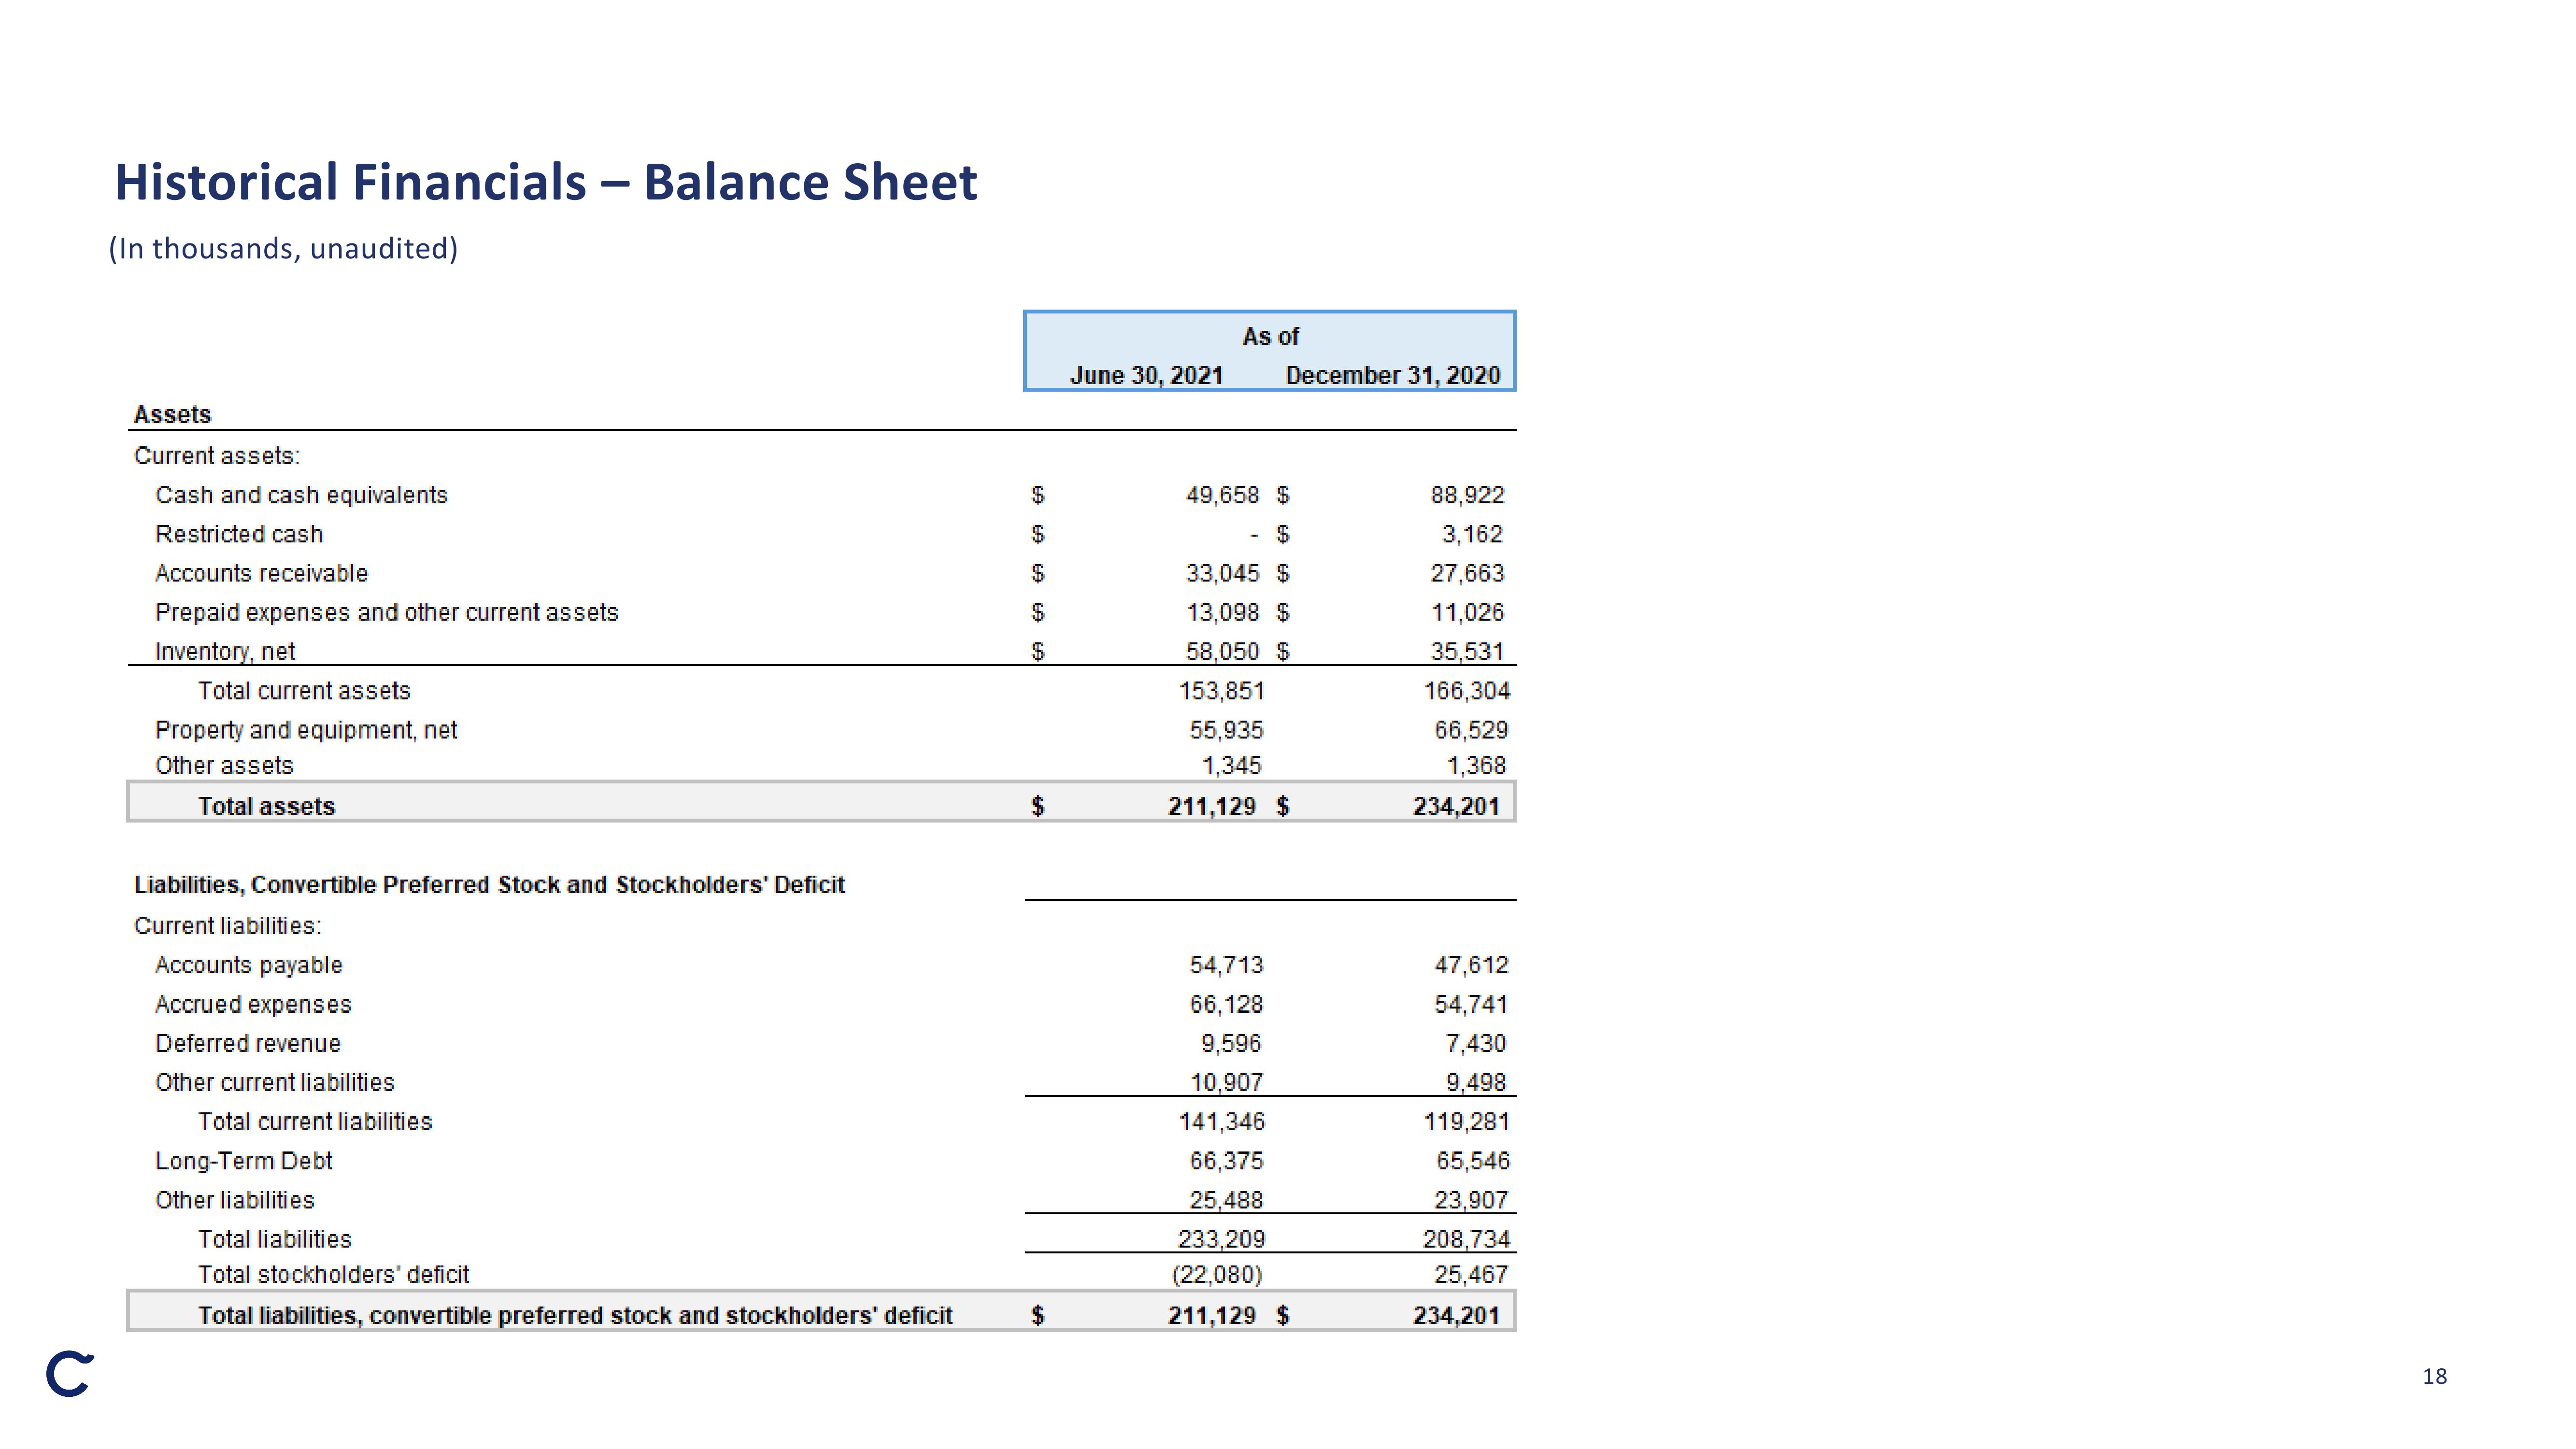Click the 'Accounts receivable' label

pos(261,573)
